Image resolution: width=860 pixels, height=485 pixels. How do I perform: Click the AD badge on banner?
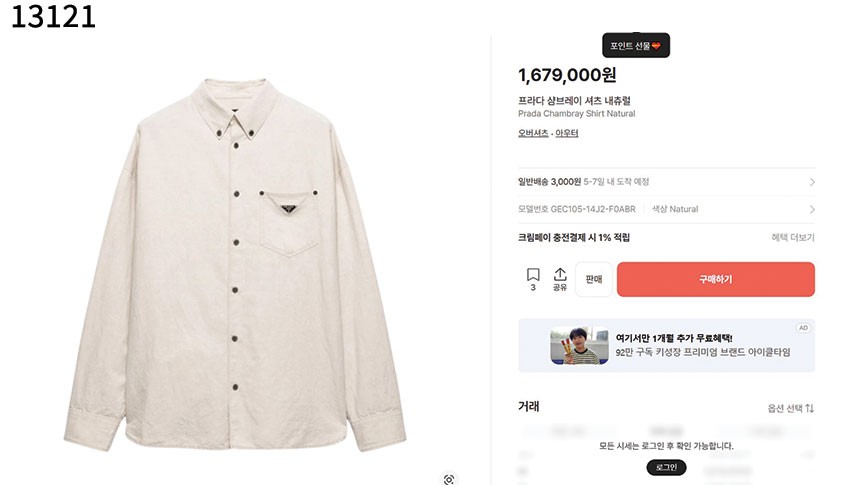pyautogui.click(x=802, y=328)
